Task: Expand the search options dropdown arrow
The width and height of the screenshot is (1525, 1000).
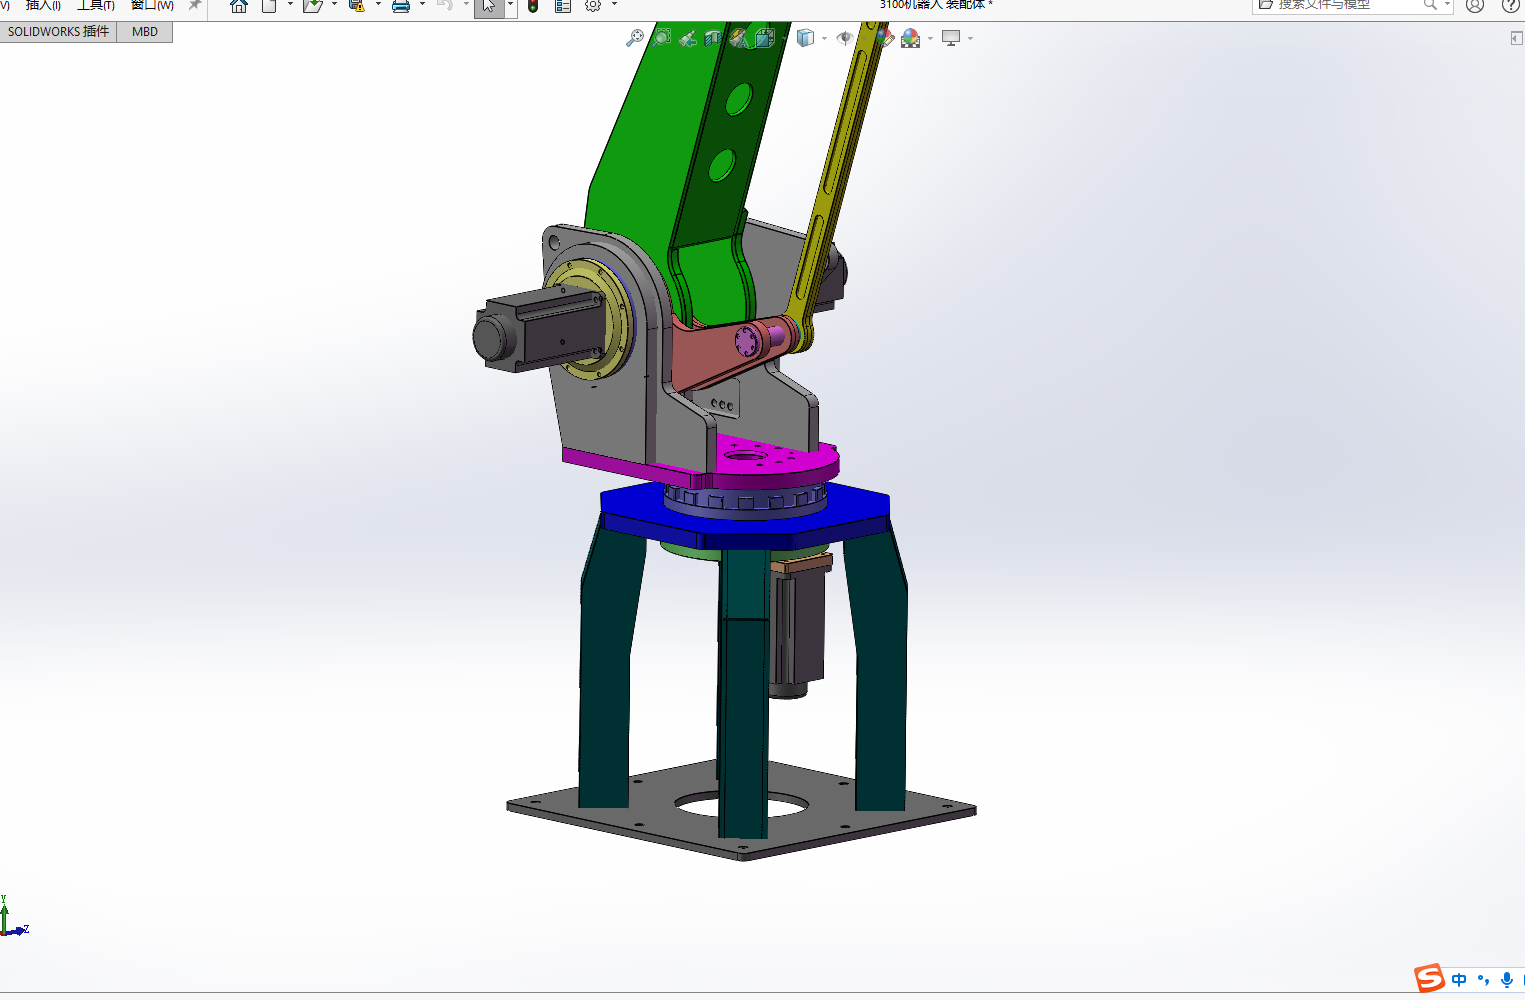Action: [x=1446, y=5]
